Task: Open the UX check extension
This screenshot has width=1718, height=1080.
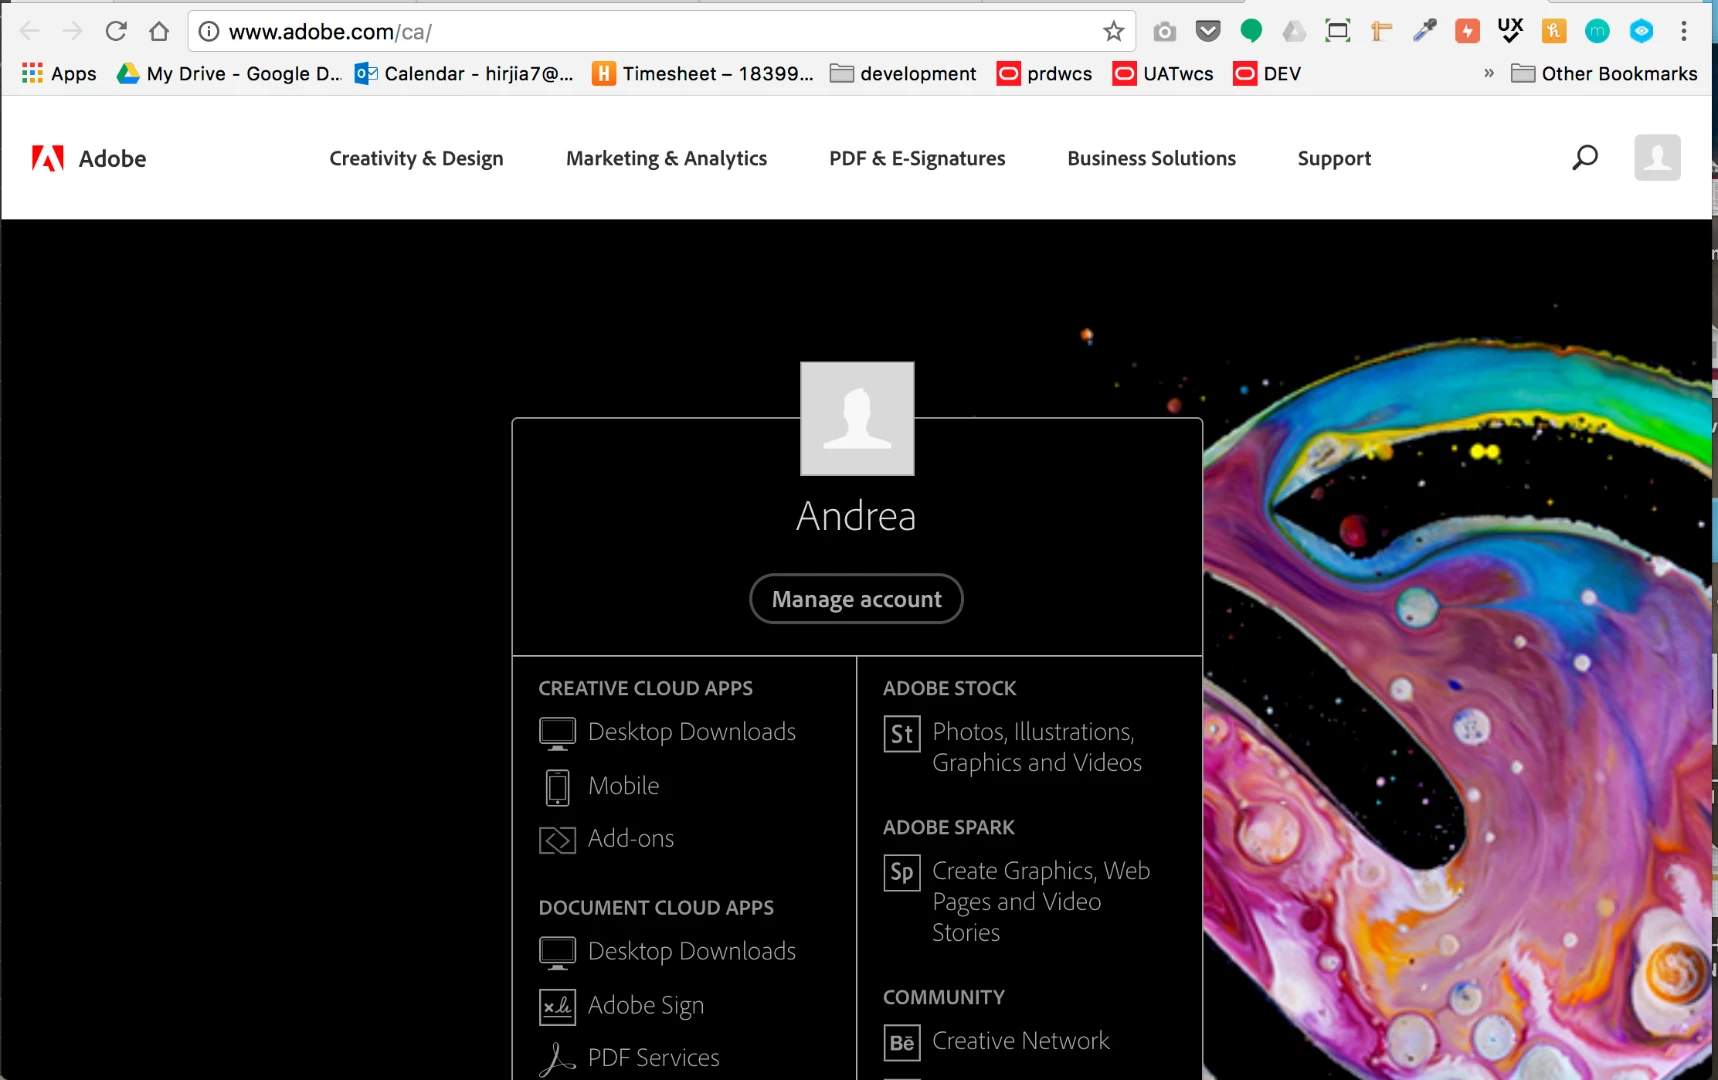Action: click(1510, 30)
